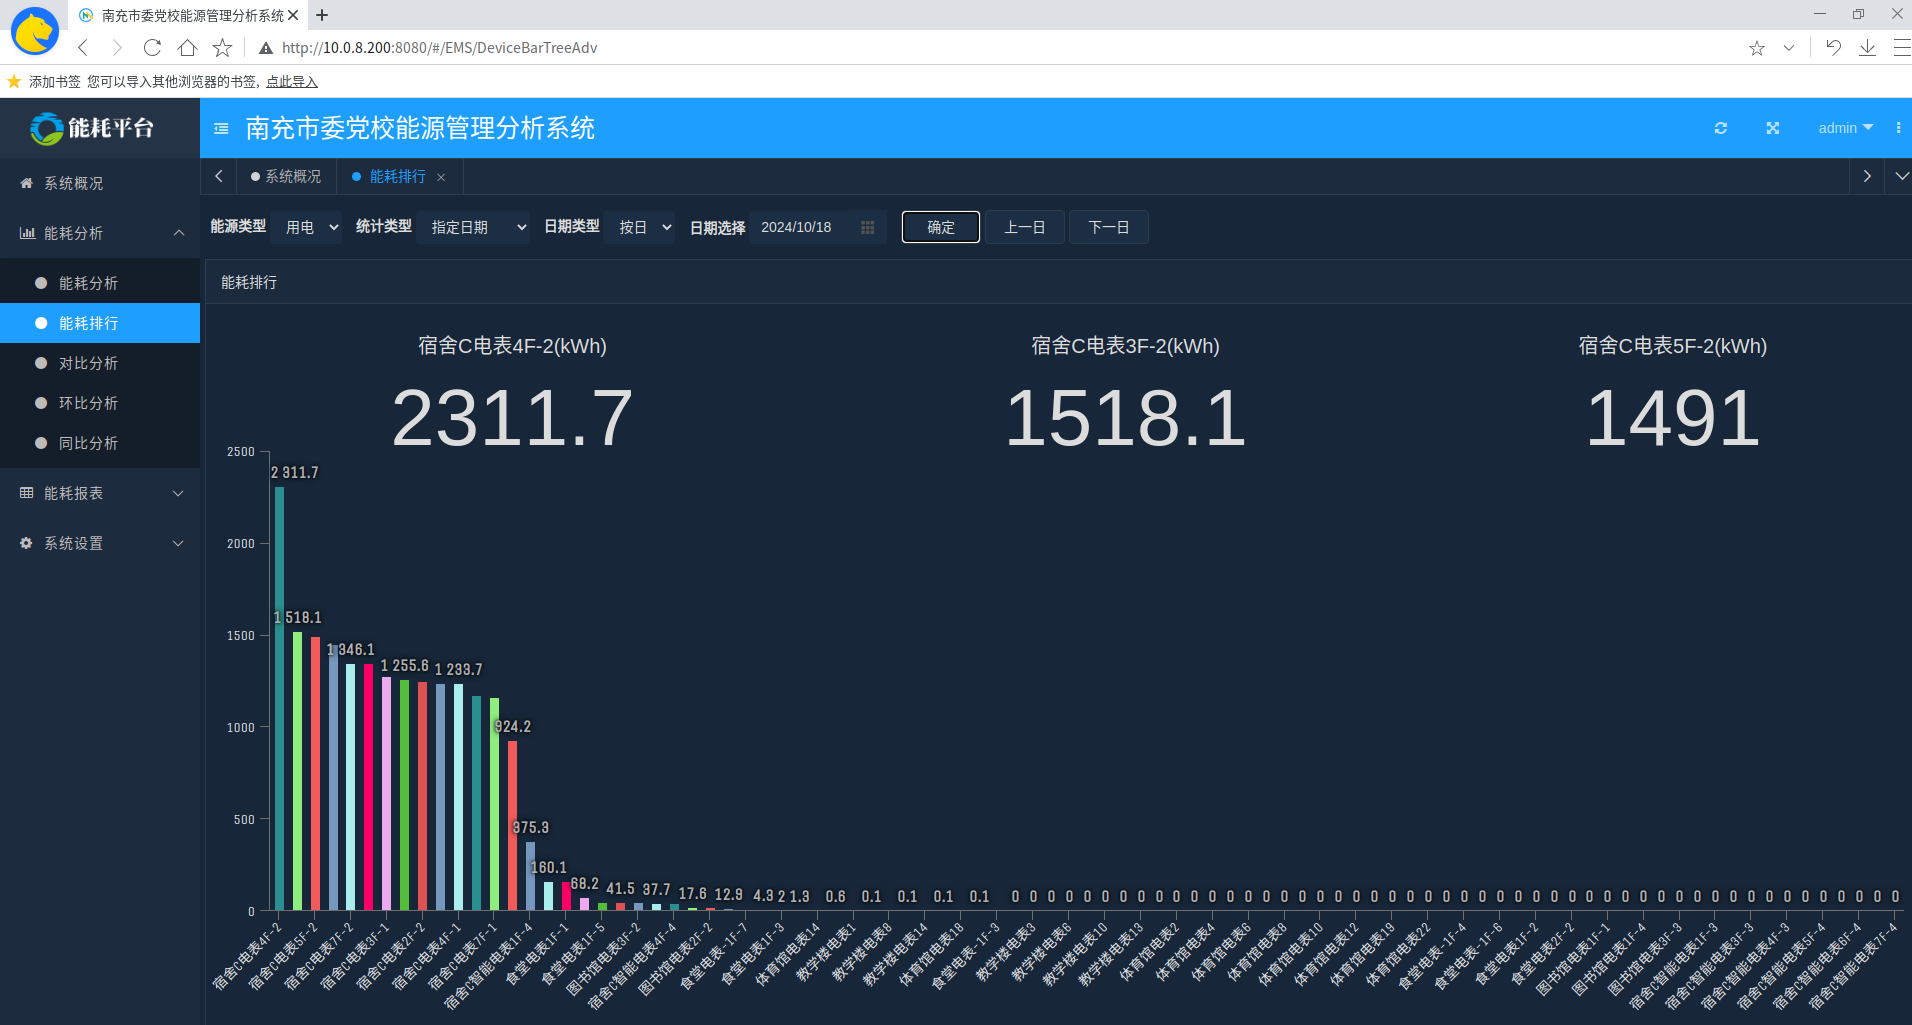Enter fullscreen via header expand icon
This screenshot has height=1025, width=1912.
click(1773, 128)
